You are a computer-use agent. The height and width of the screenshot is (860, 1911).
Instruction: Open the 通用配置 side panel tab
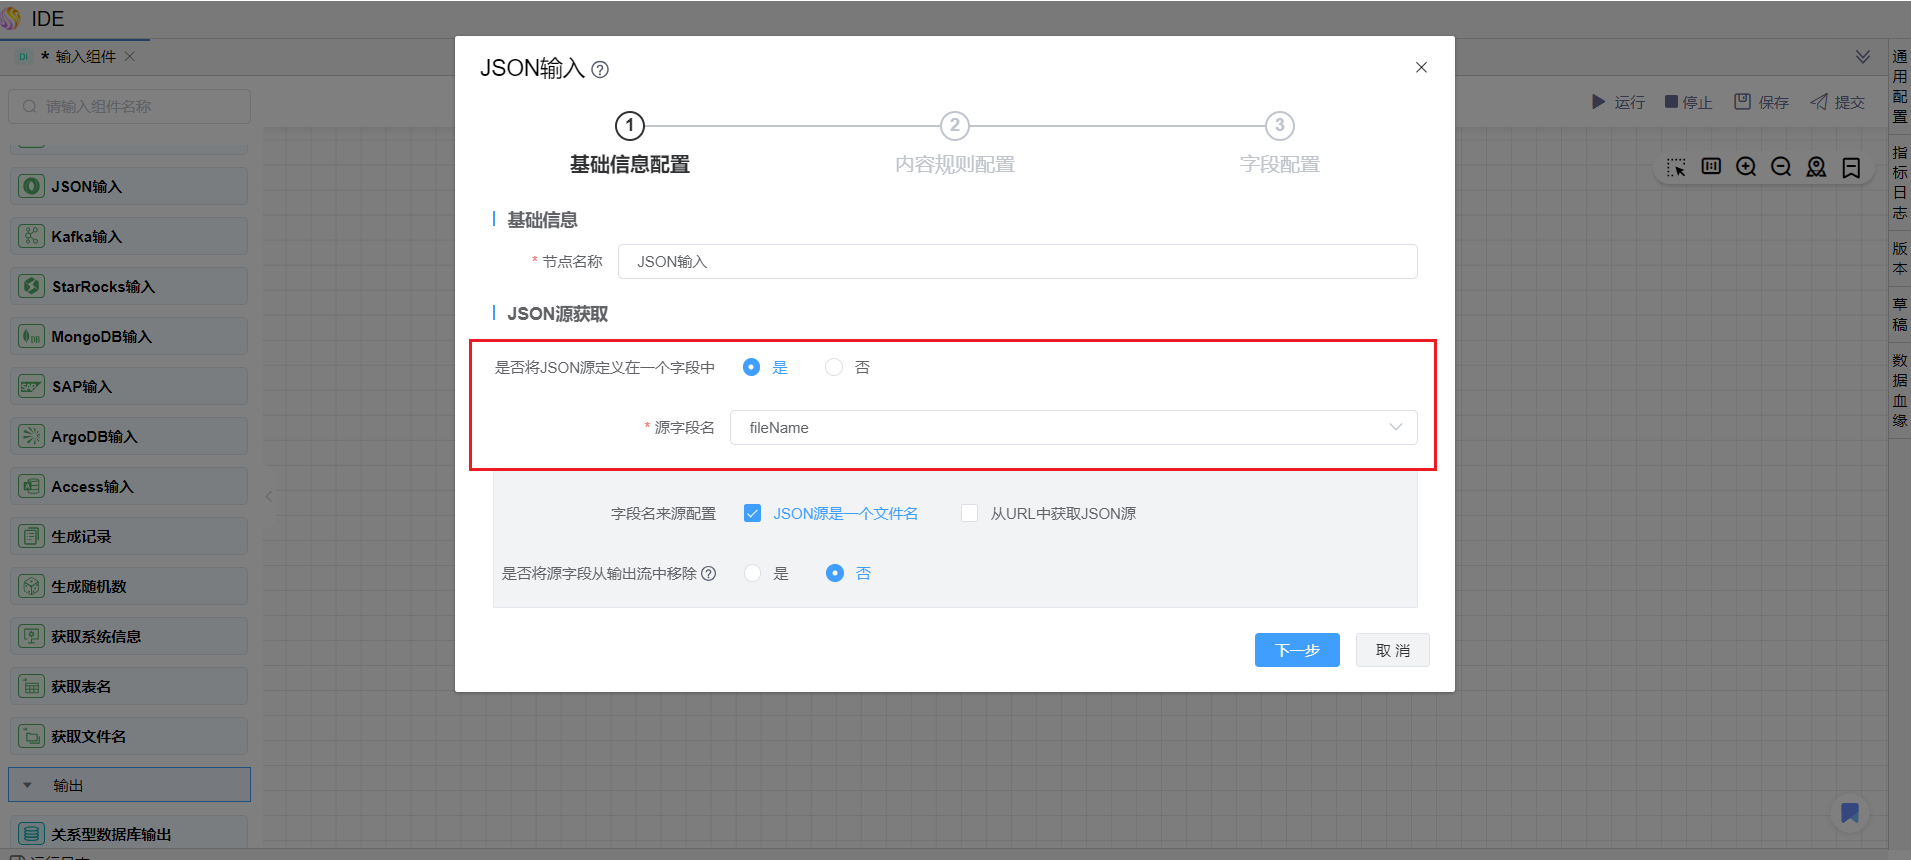click(1900, 86)
